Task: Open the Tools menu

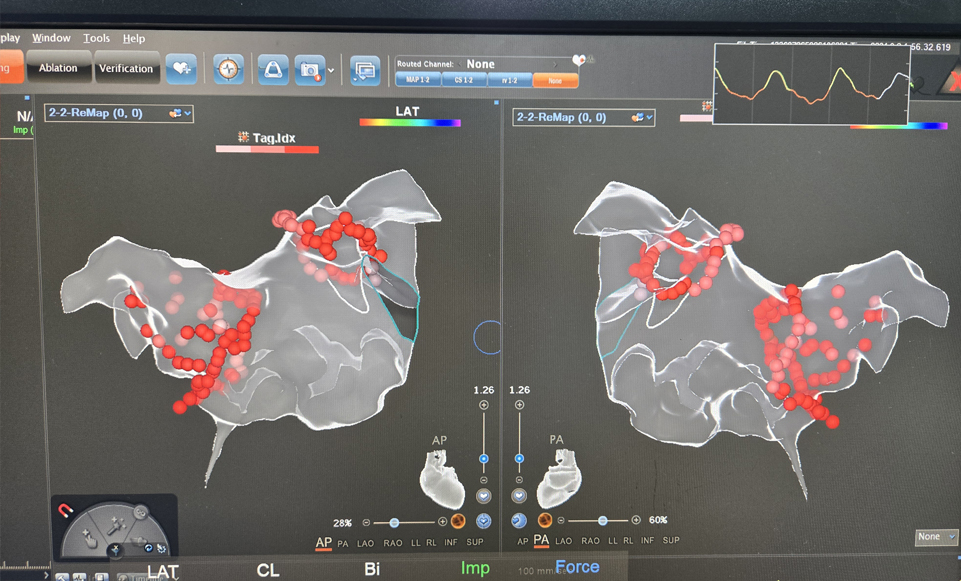Action: (x=97, y=38)
